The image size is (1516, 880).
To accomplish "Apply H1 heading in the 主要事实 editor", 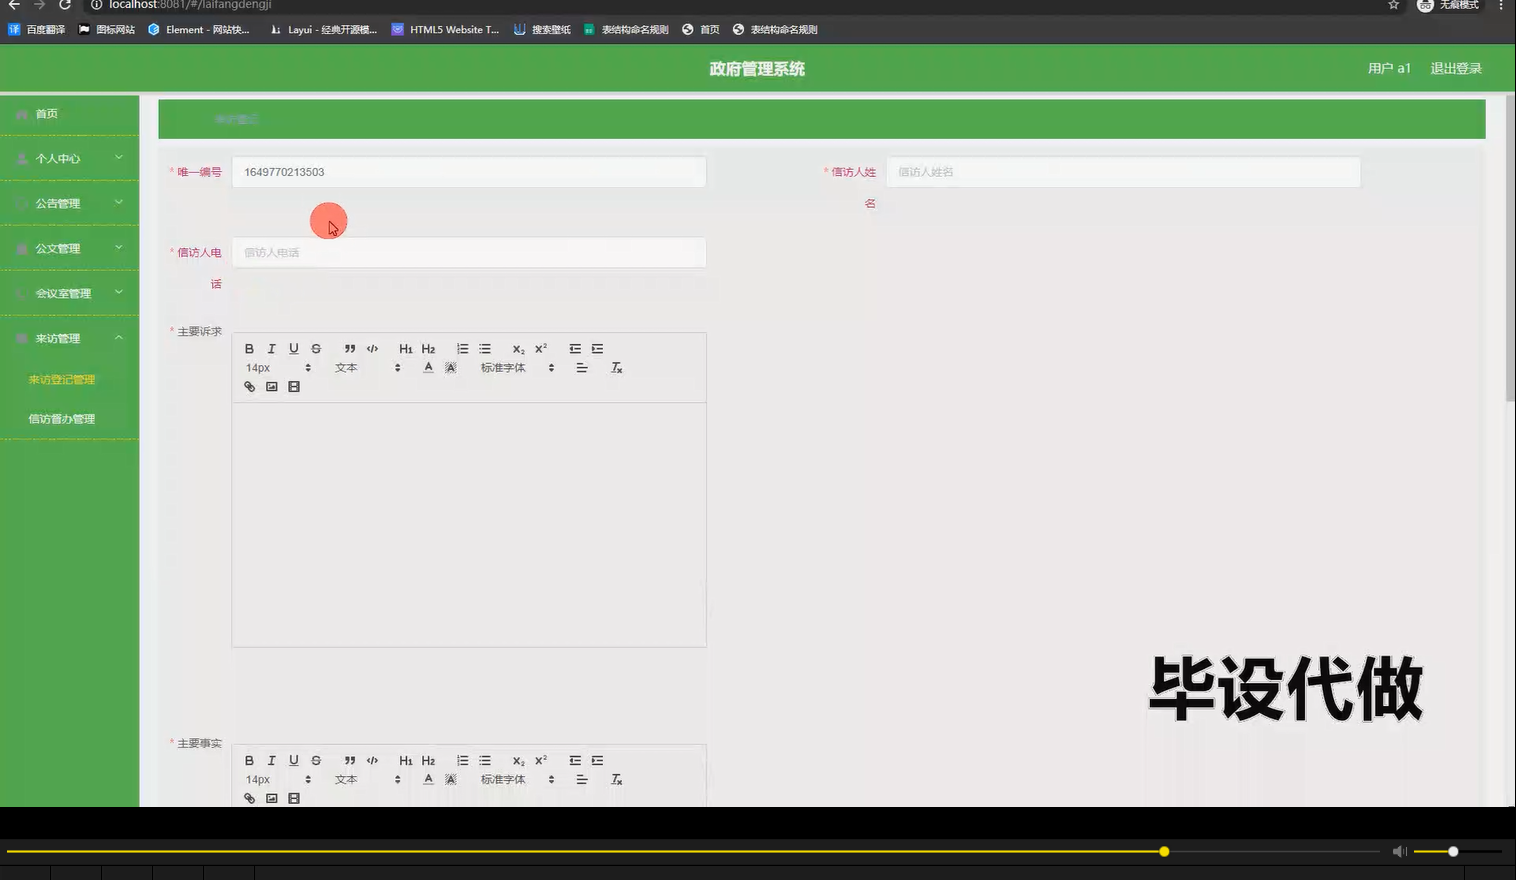I will click(x=405, y=760).
